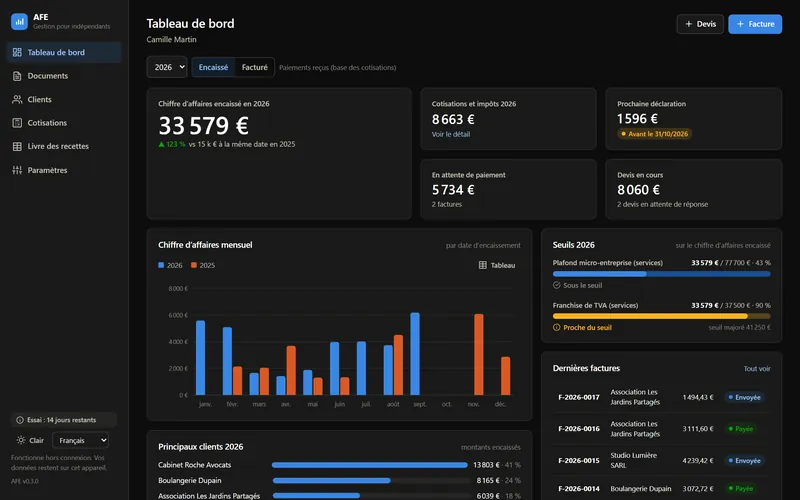Screen dimensions: 800x500
Task: Click the 4 239,42 € Studio Lumière amount
Action: [698, 461]
